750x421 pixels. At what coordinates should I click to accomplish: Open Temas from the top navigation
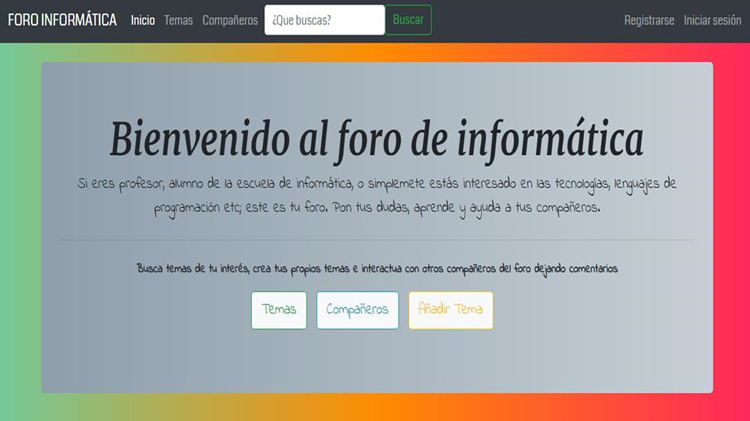(x=178, y=20)
